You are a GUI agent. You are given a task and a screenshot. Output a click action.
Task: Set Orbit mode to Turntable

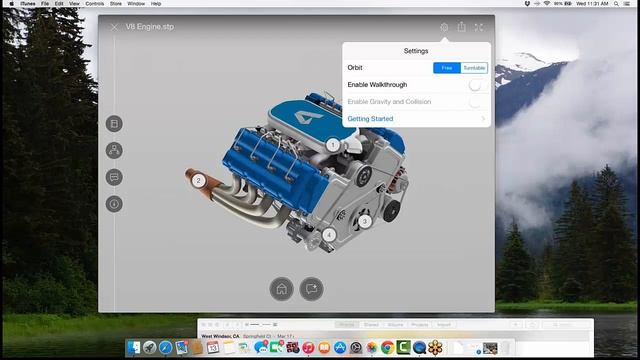point(474,68)
